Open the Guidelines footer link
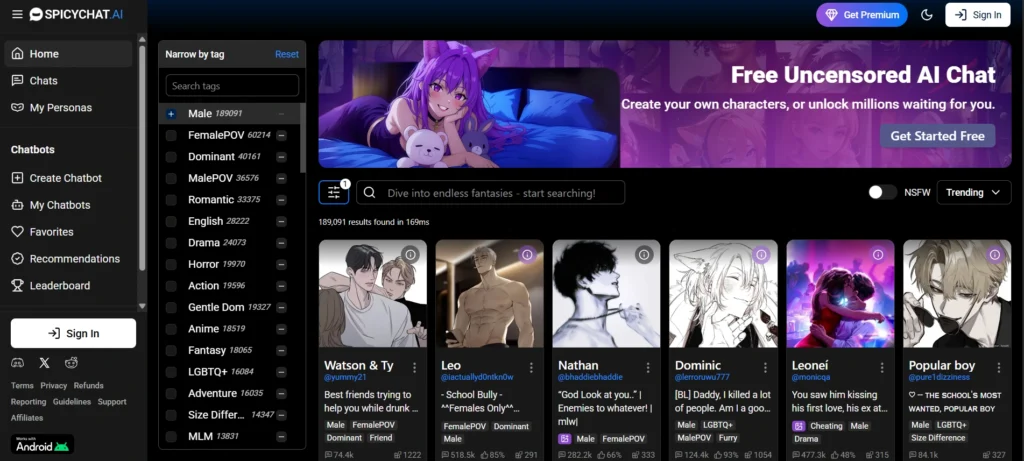The image size is (1024, 461). 72,402
